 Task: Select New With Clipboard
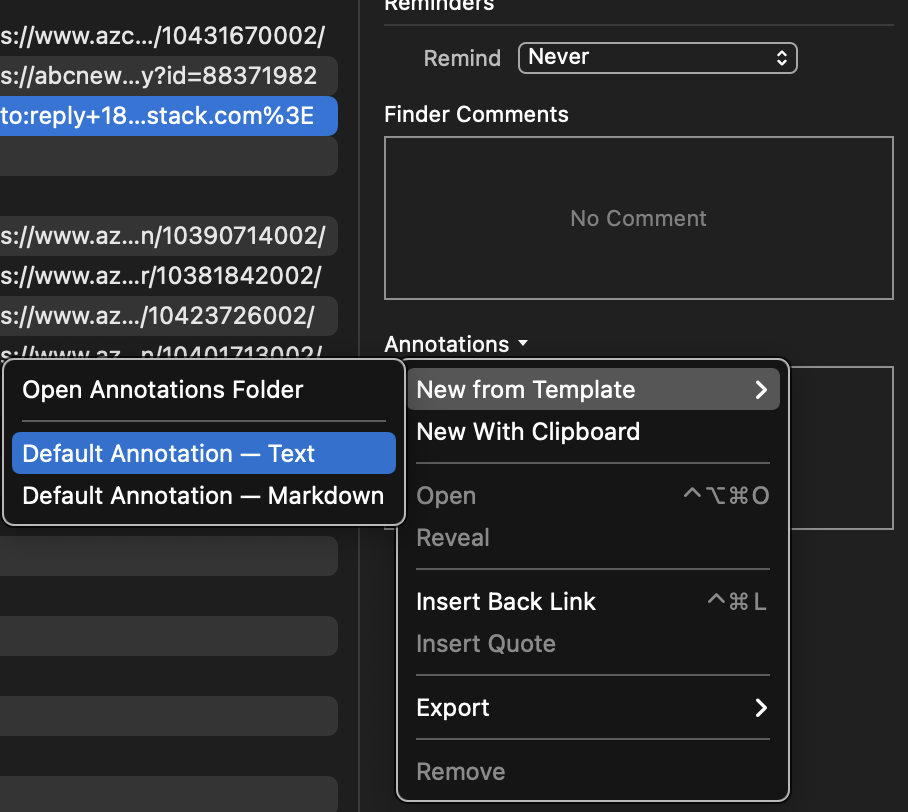click(528, 432)
